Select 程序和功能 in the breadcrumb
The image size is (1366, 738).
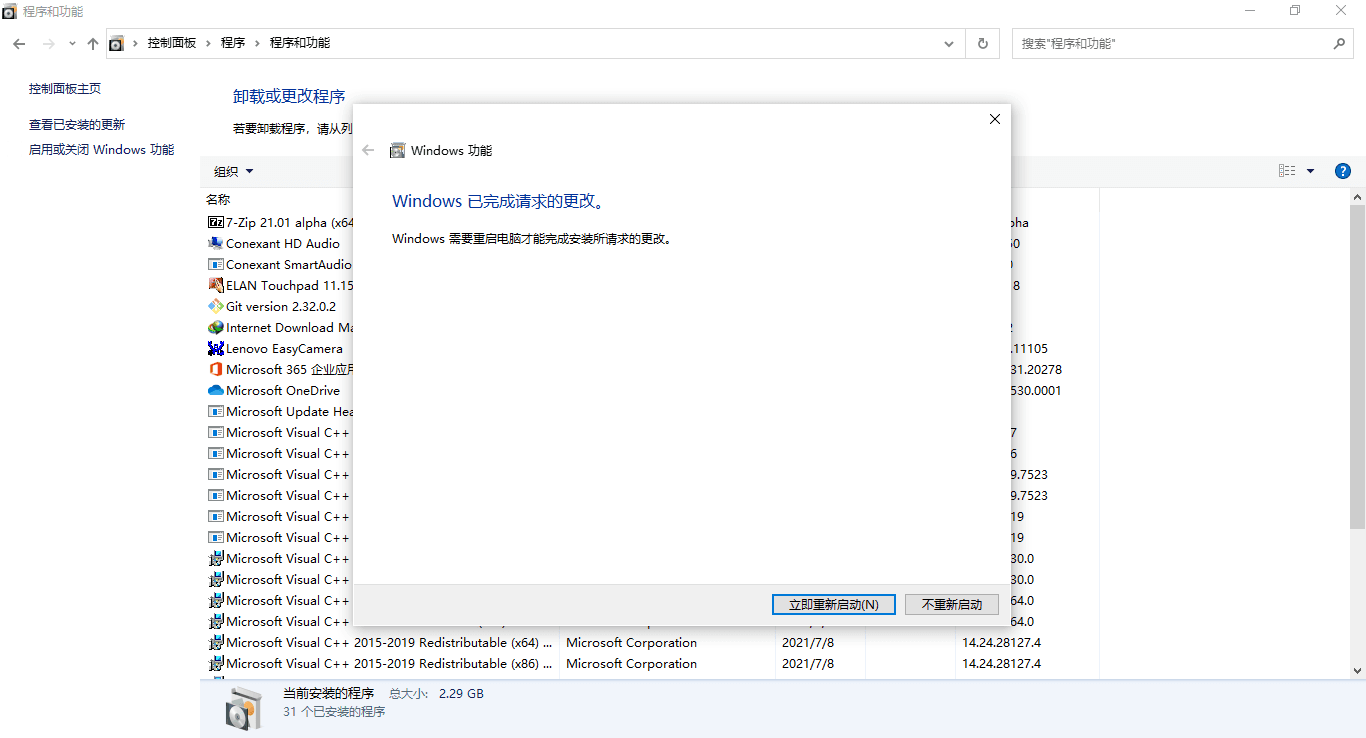tap(300, 43)
